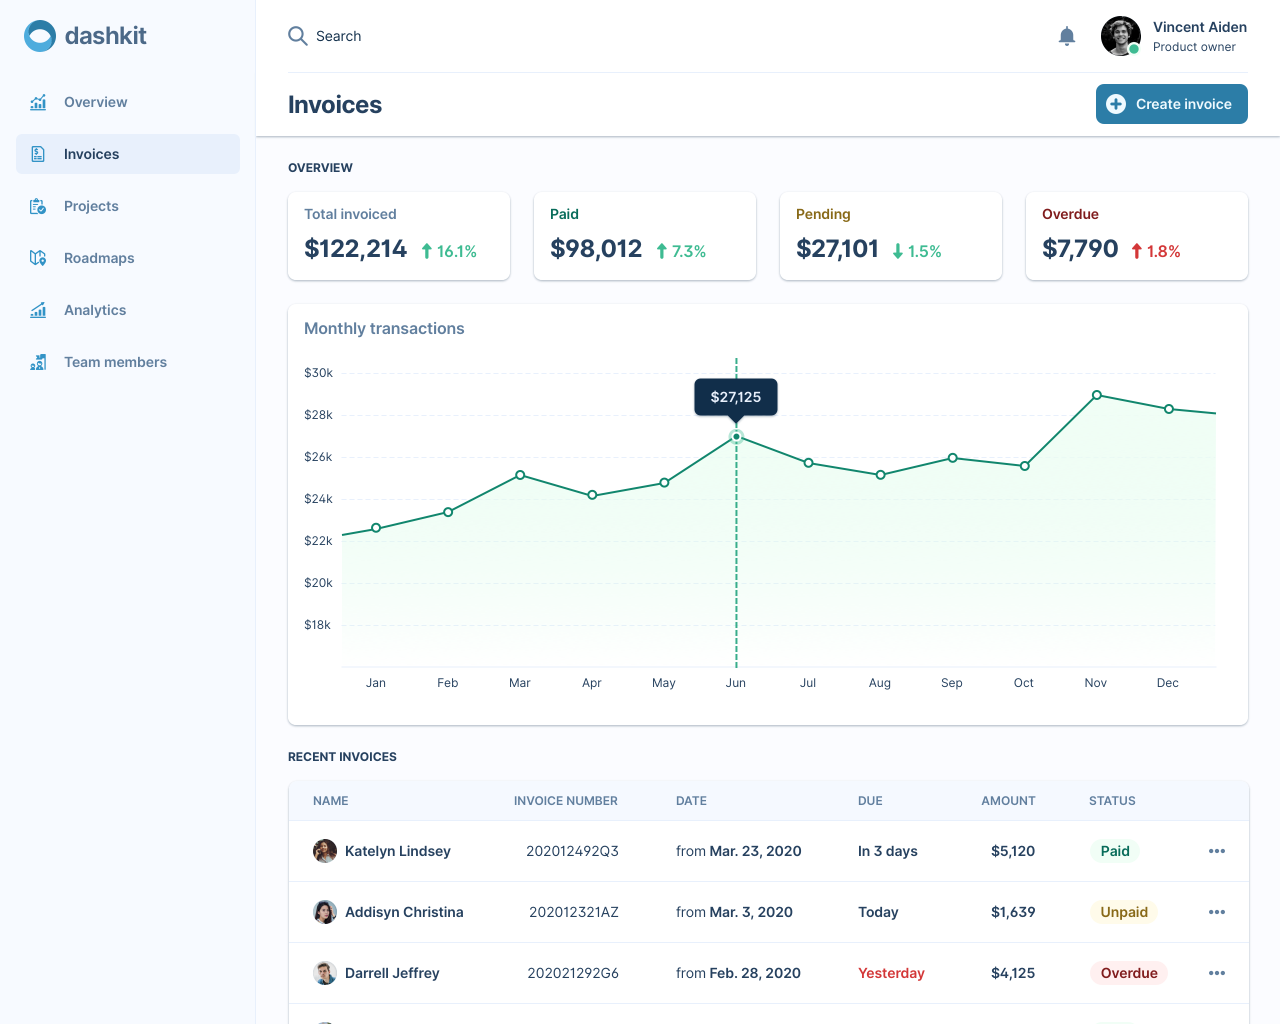
Task: Open more options for Darrell Jeffrey invoice
Action: [1217, 973]
